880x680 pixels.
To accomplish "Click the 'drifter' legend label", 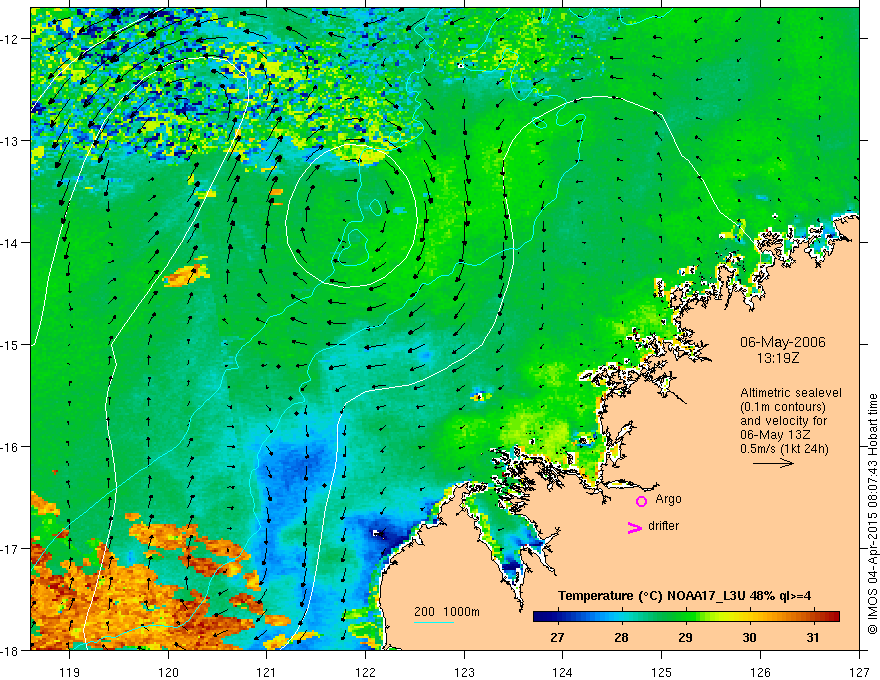I will (663, 526).
